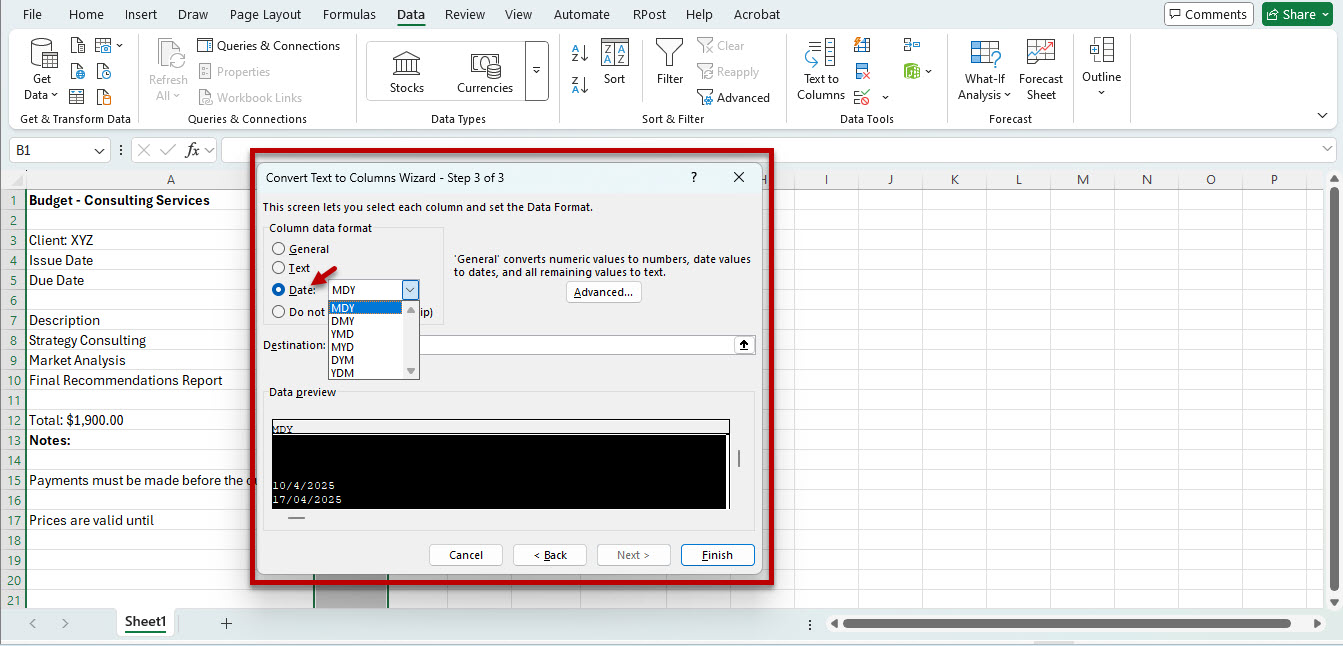
Task: Open the Data Model dropdown arrow
Action: point(929,72)
